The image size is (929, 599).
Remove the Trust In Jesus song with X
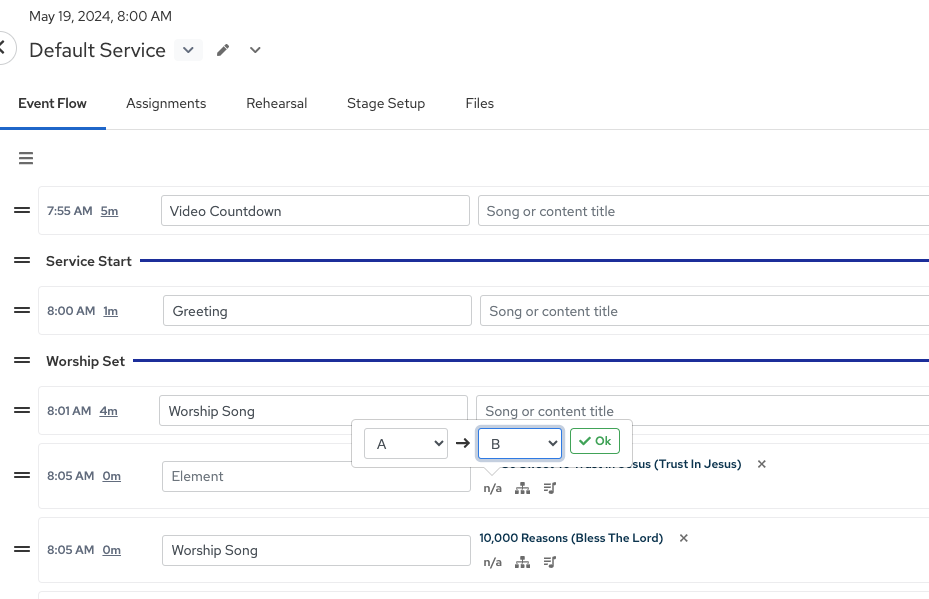pos(762,464)
